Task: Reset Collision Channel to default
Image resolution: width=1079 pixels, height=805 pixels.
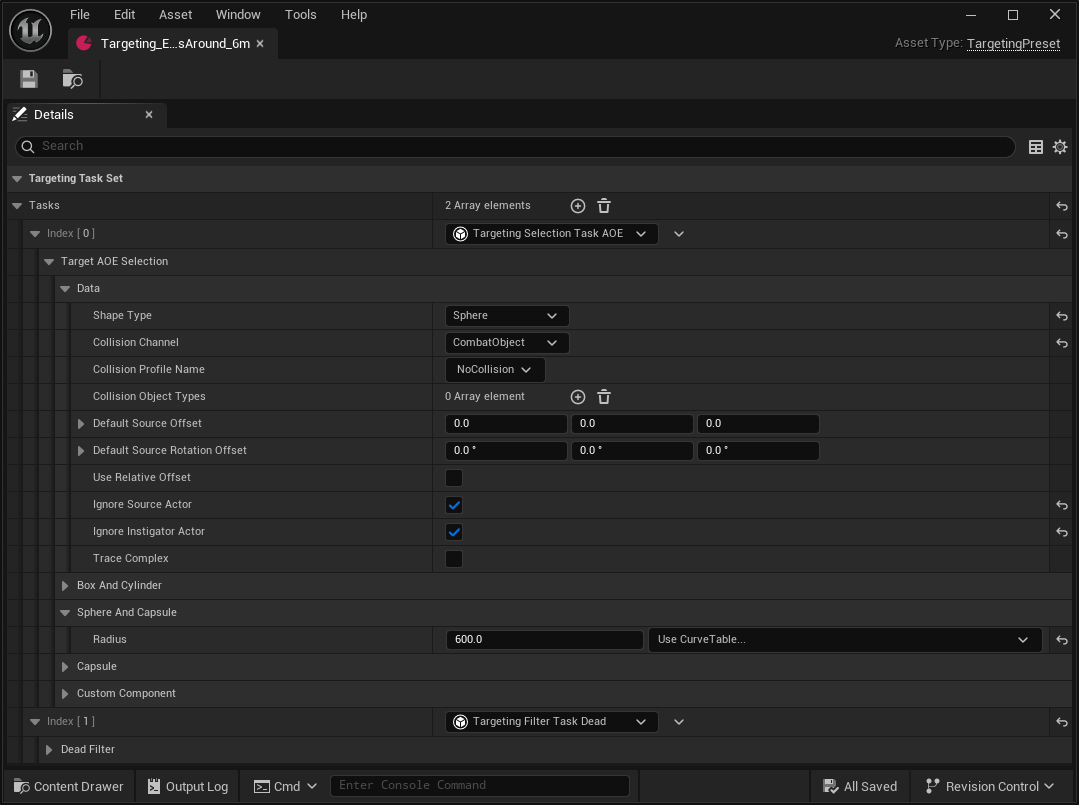Action: 1062,343
